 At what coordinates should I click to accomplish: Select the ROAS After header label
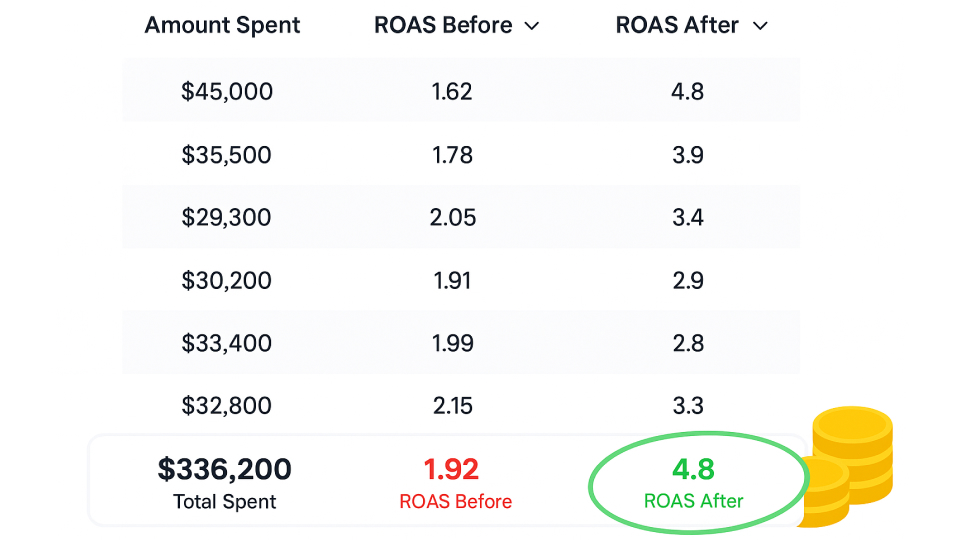[x=676, y=26]
